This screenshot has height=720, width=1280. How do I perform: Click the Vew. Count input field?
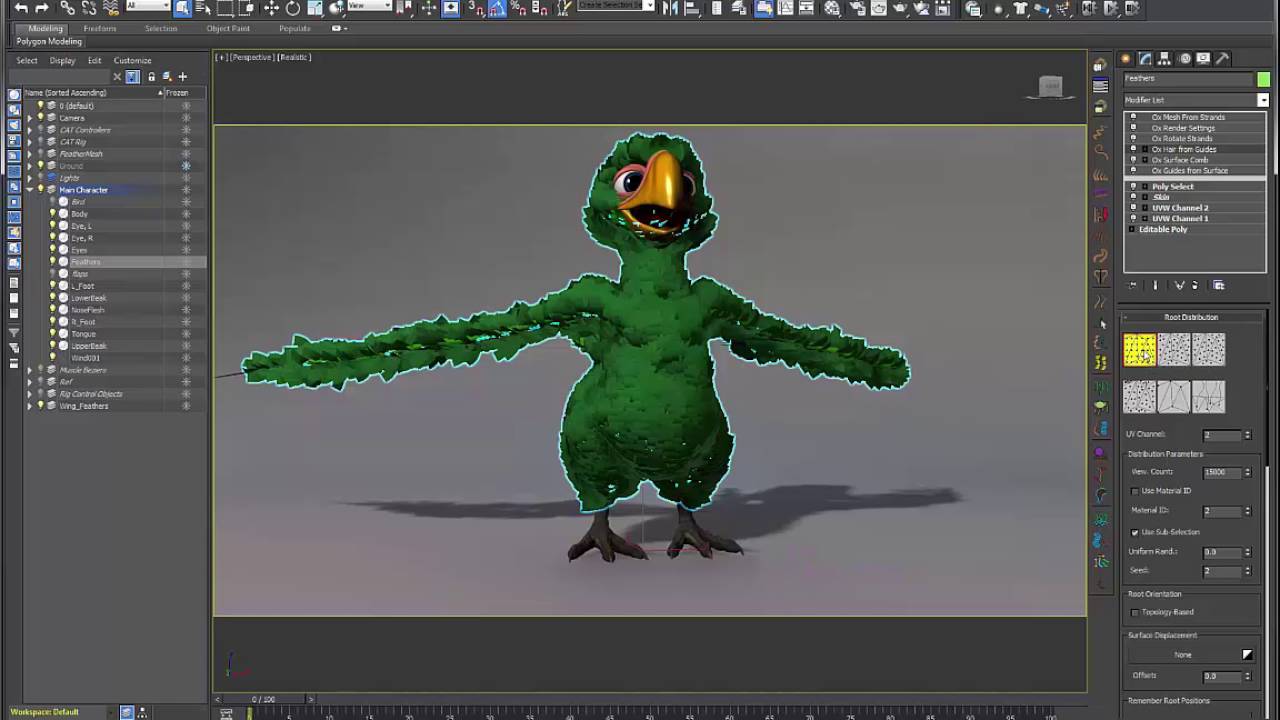tap(1221, 472)
